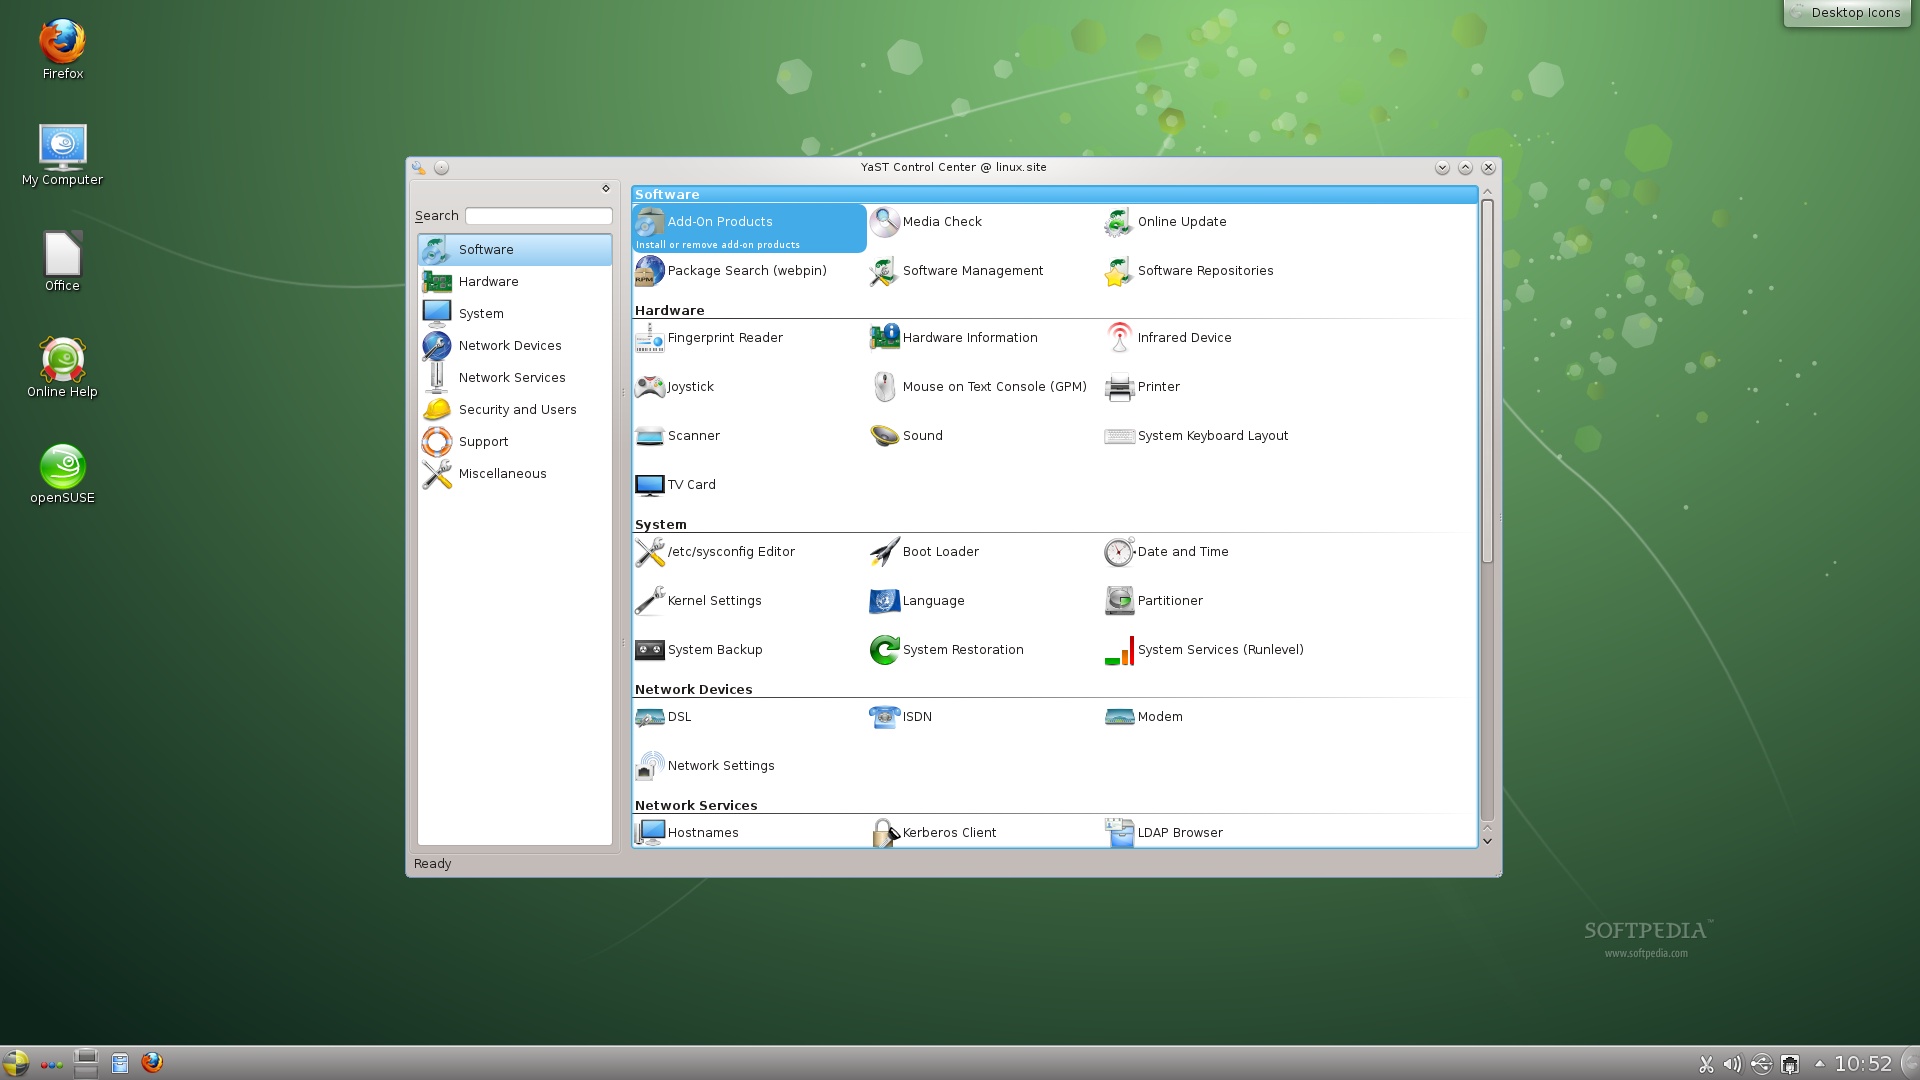1920x1080 pixels.
Task: Open LDAP Browser module
Action: coord(1164,833)
